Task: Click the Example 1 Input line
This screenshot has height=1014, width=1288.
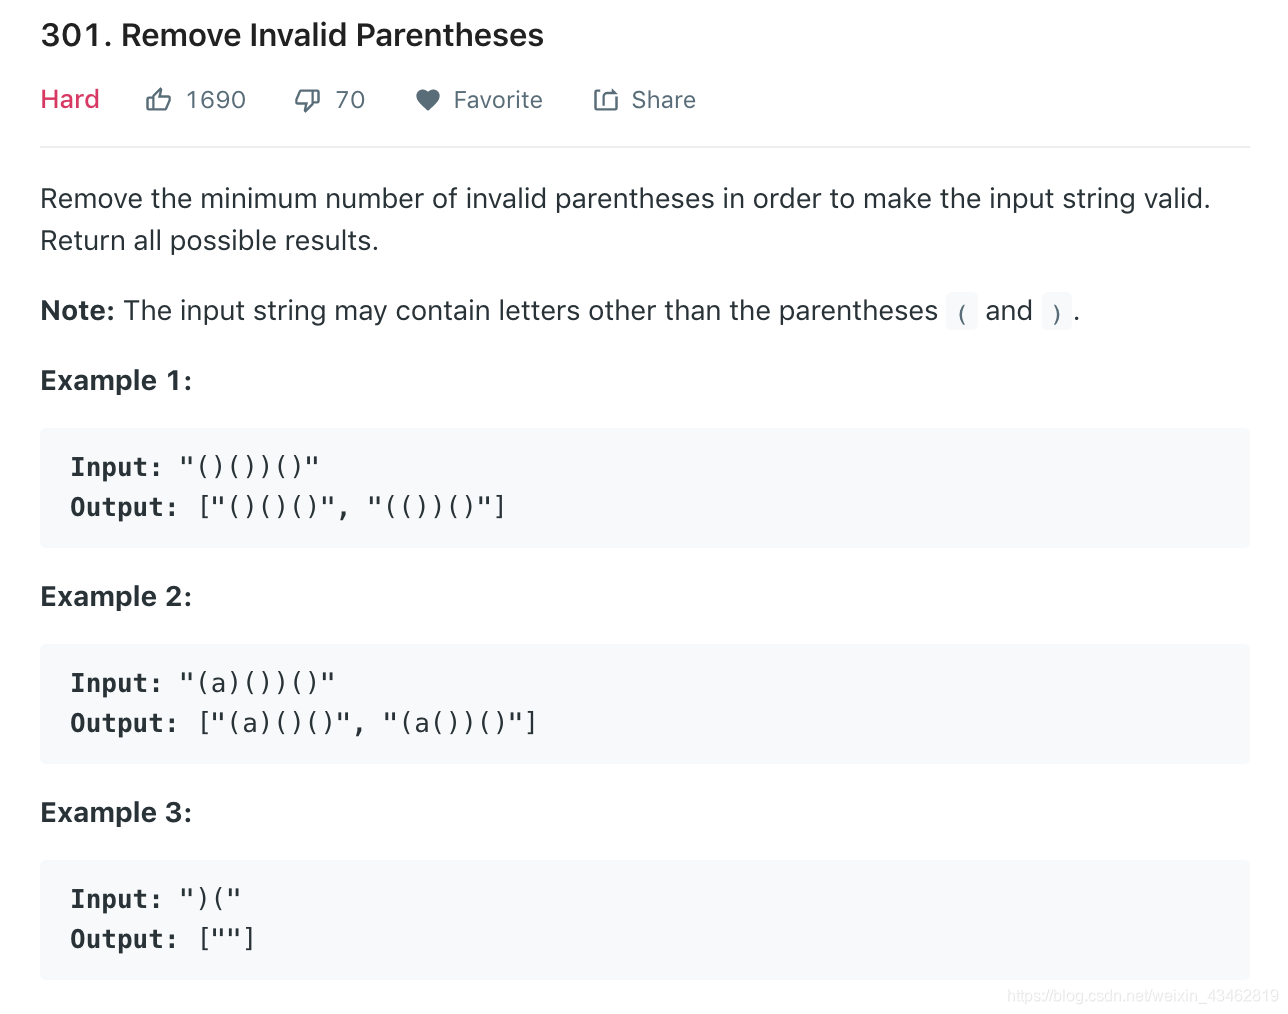Action: click(x=195, y=467)
